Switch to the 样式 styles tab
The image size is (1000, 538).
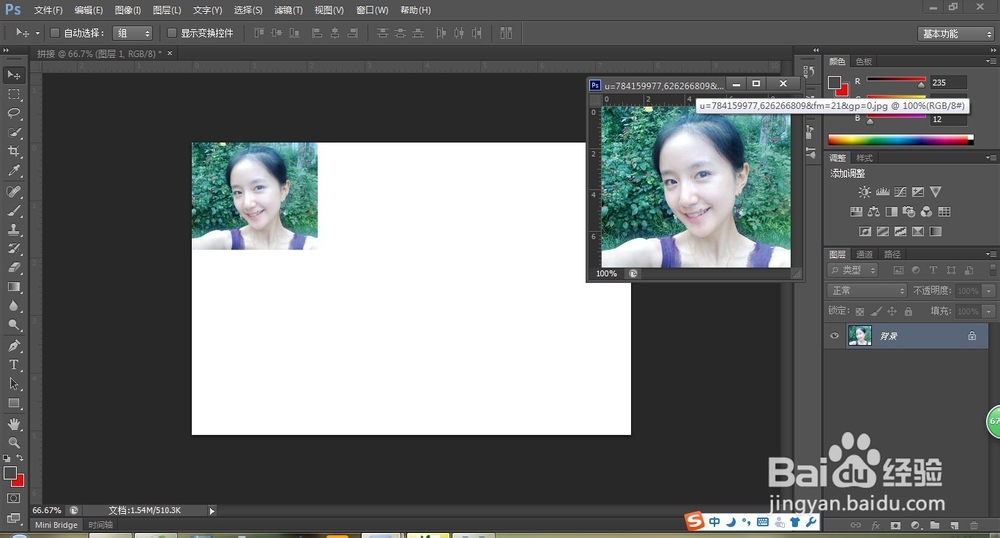tap(864, 158)
